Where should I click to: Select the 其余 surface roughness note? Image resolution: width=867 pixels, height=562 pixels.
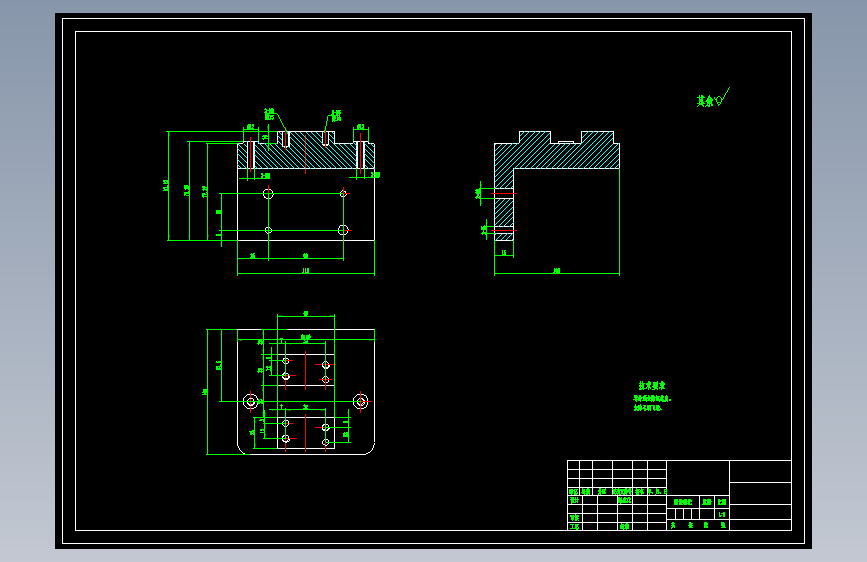click(x=713, y=98)
